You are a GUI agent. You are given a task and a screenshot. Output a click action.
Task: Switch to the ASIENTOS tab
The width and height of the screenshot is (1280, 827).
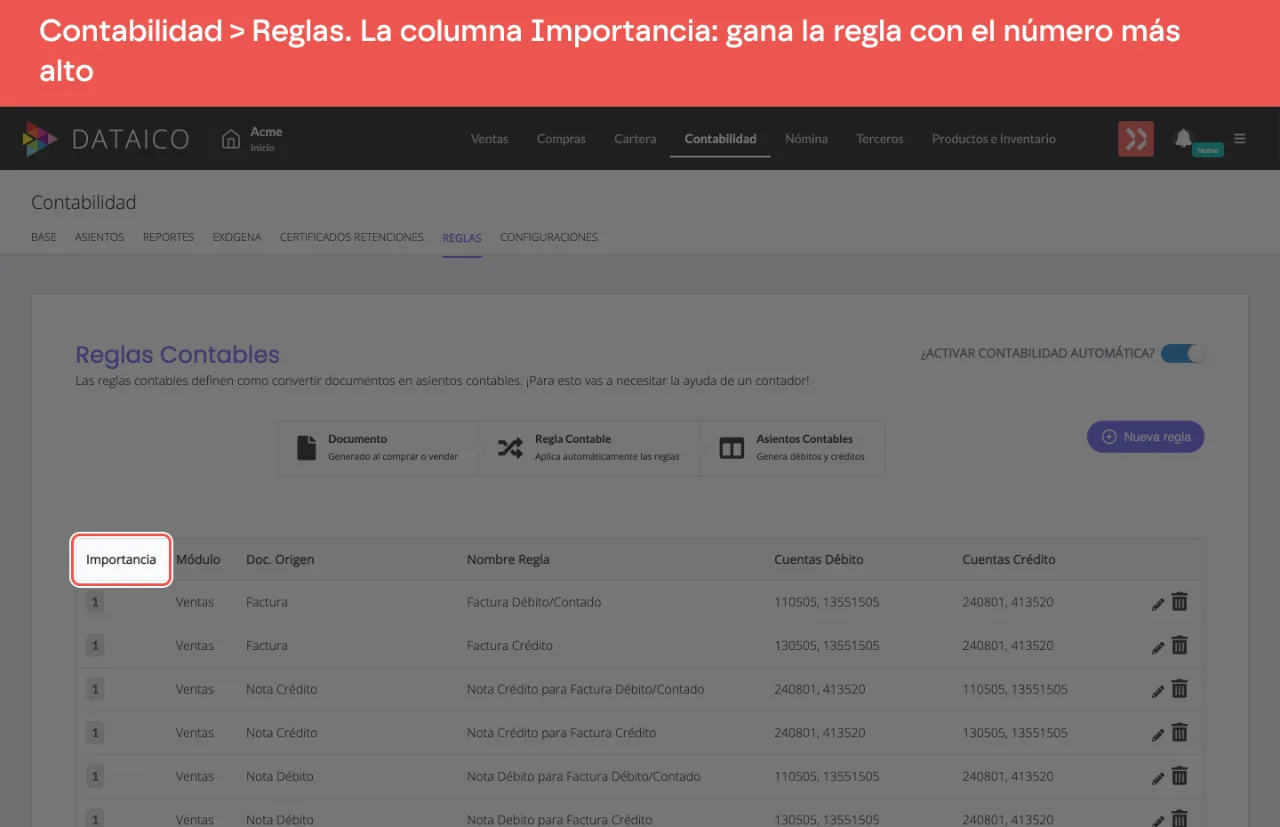point(99,237)
